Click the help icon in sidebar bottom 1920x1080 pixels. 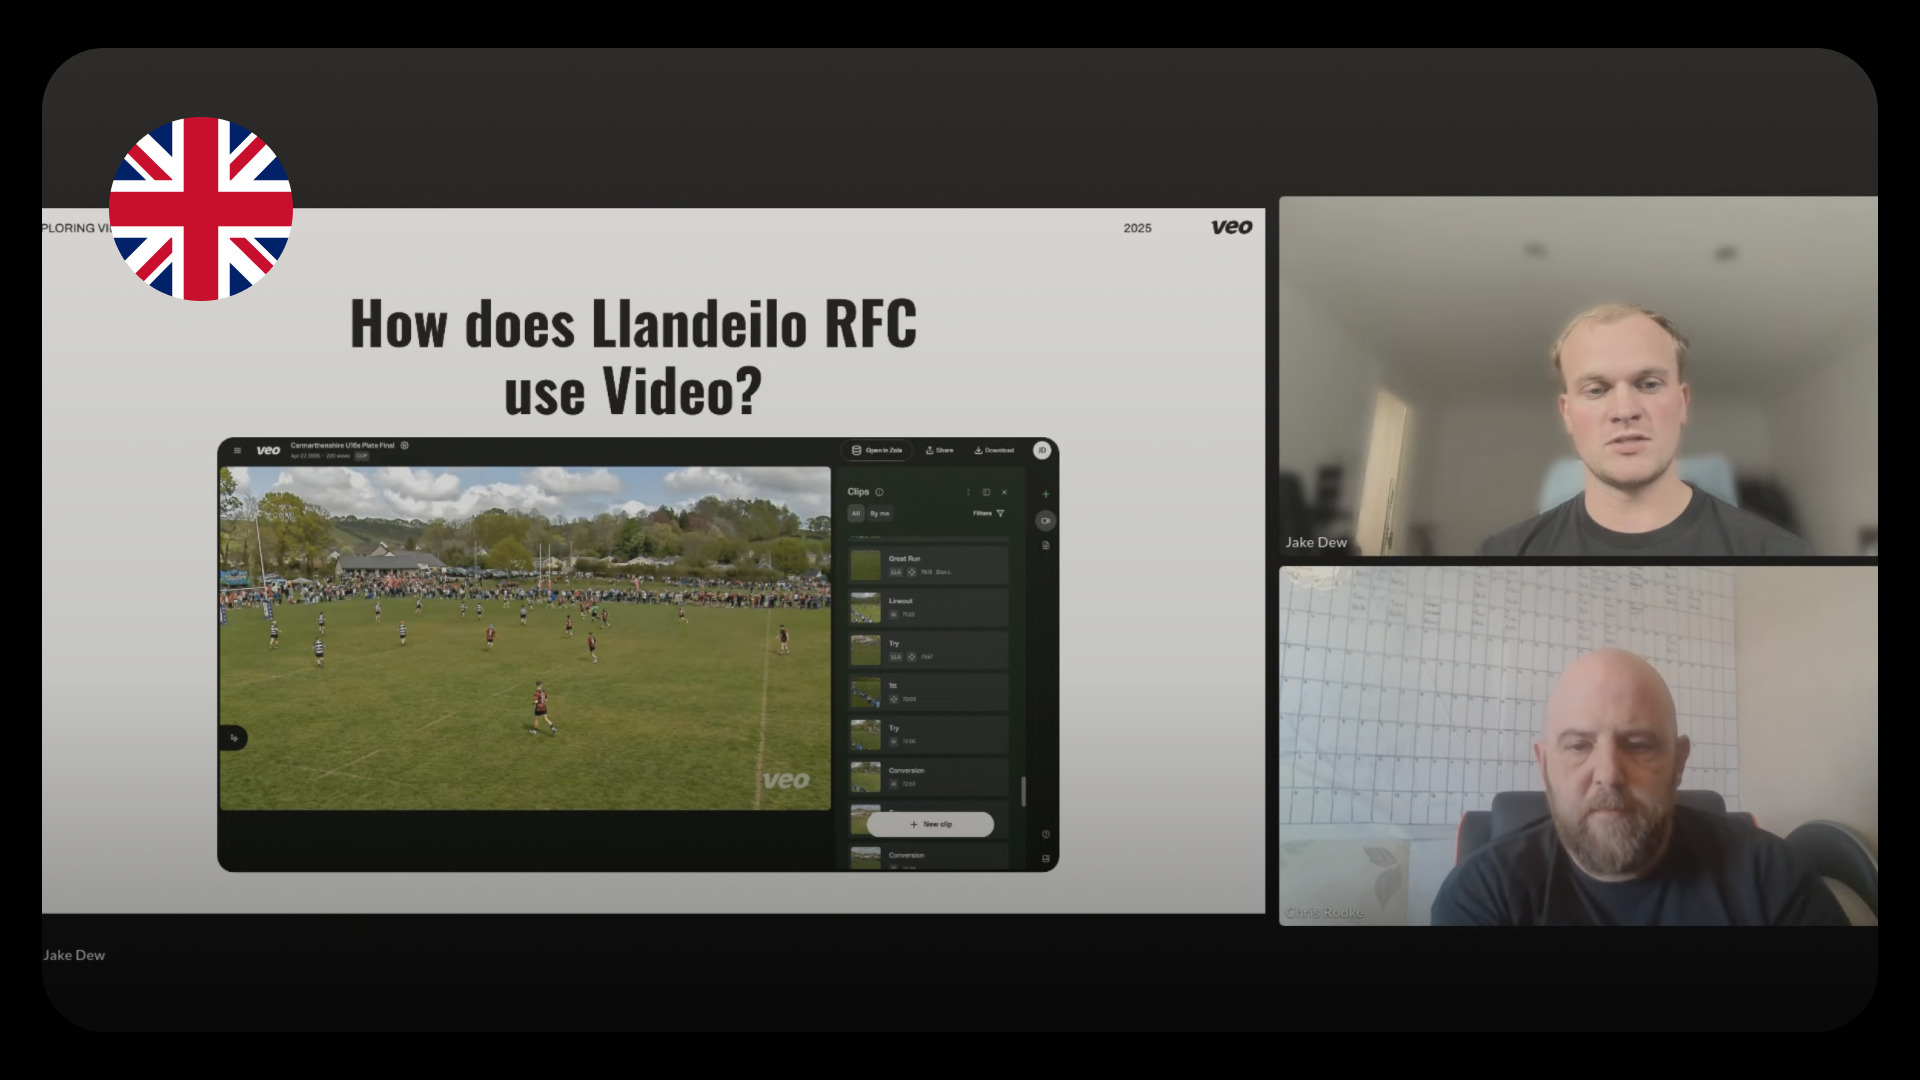point(1046,834)
